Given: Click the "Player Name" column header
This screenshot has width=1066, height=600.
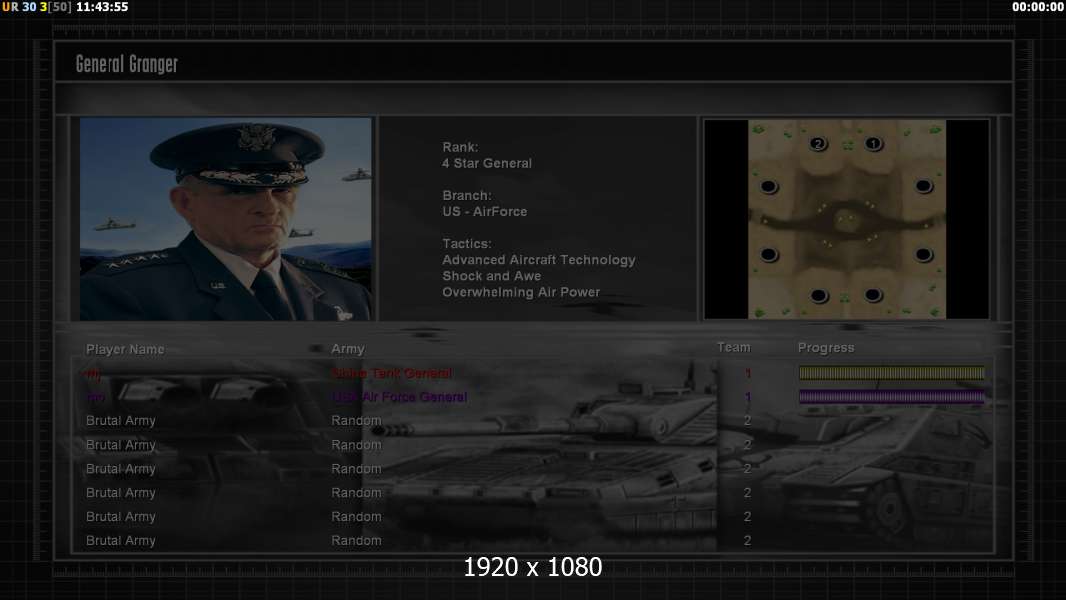Looking at the screenshot, I should [125, 349].
